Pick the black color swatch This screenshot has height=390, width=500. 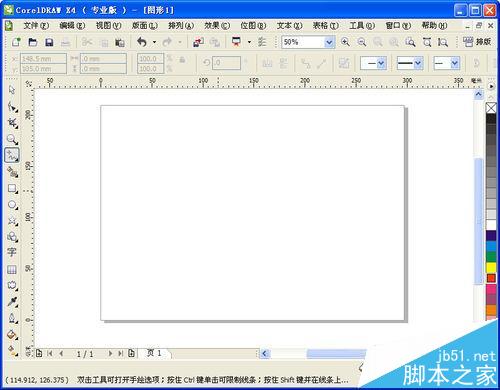click(x=491, y=119)
